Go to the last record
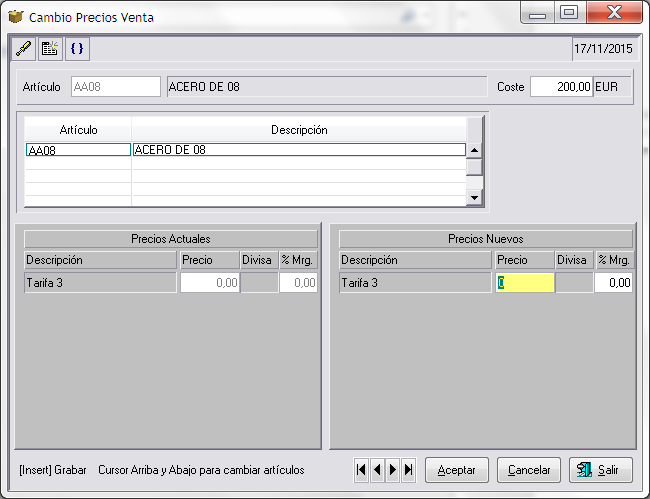The image size is (650, 499). pyautogui.click(x=408, y=470)
